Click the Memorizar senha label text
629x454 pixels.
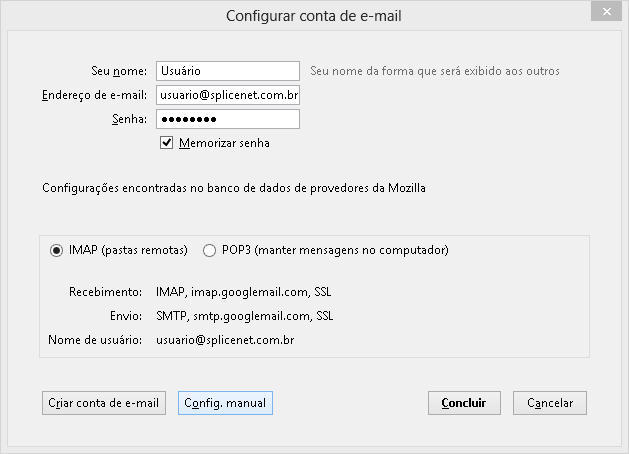pos(224,143)
